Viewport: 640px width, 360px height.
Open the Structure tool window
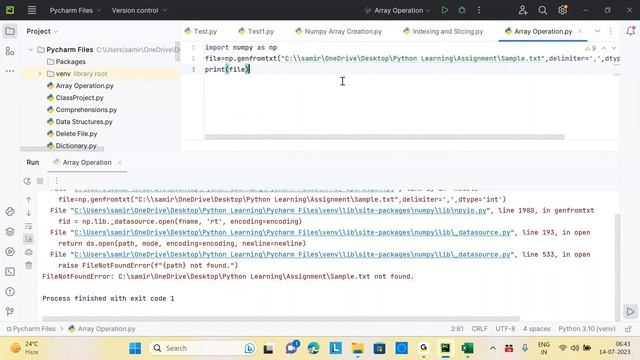10,51
